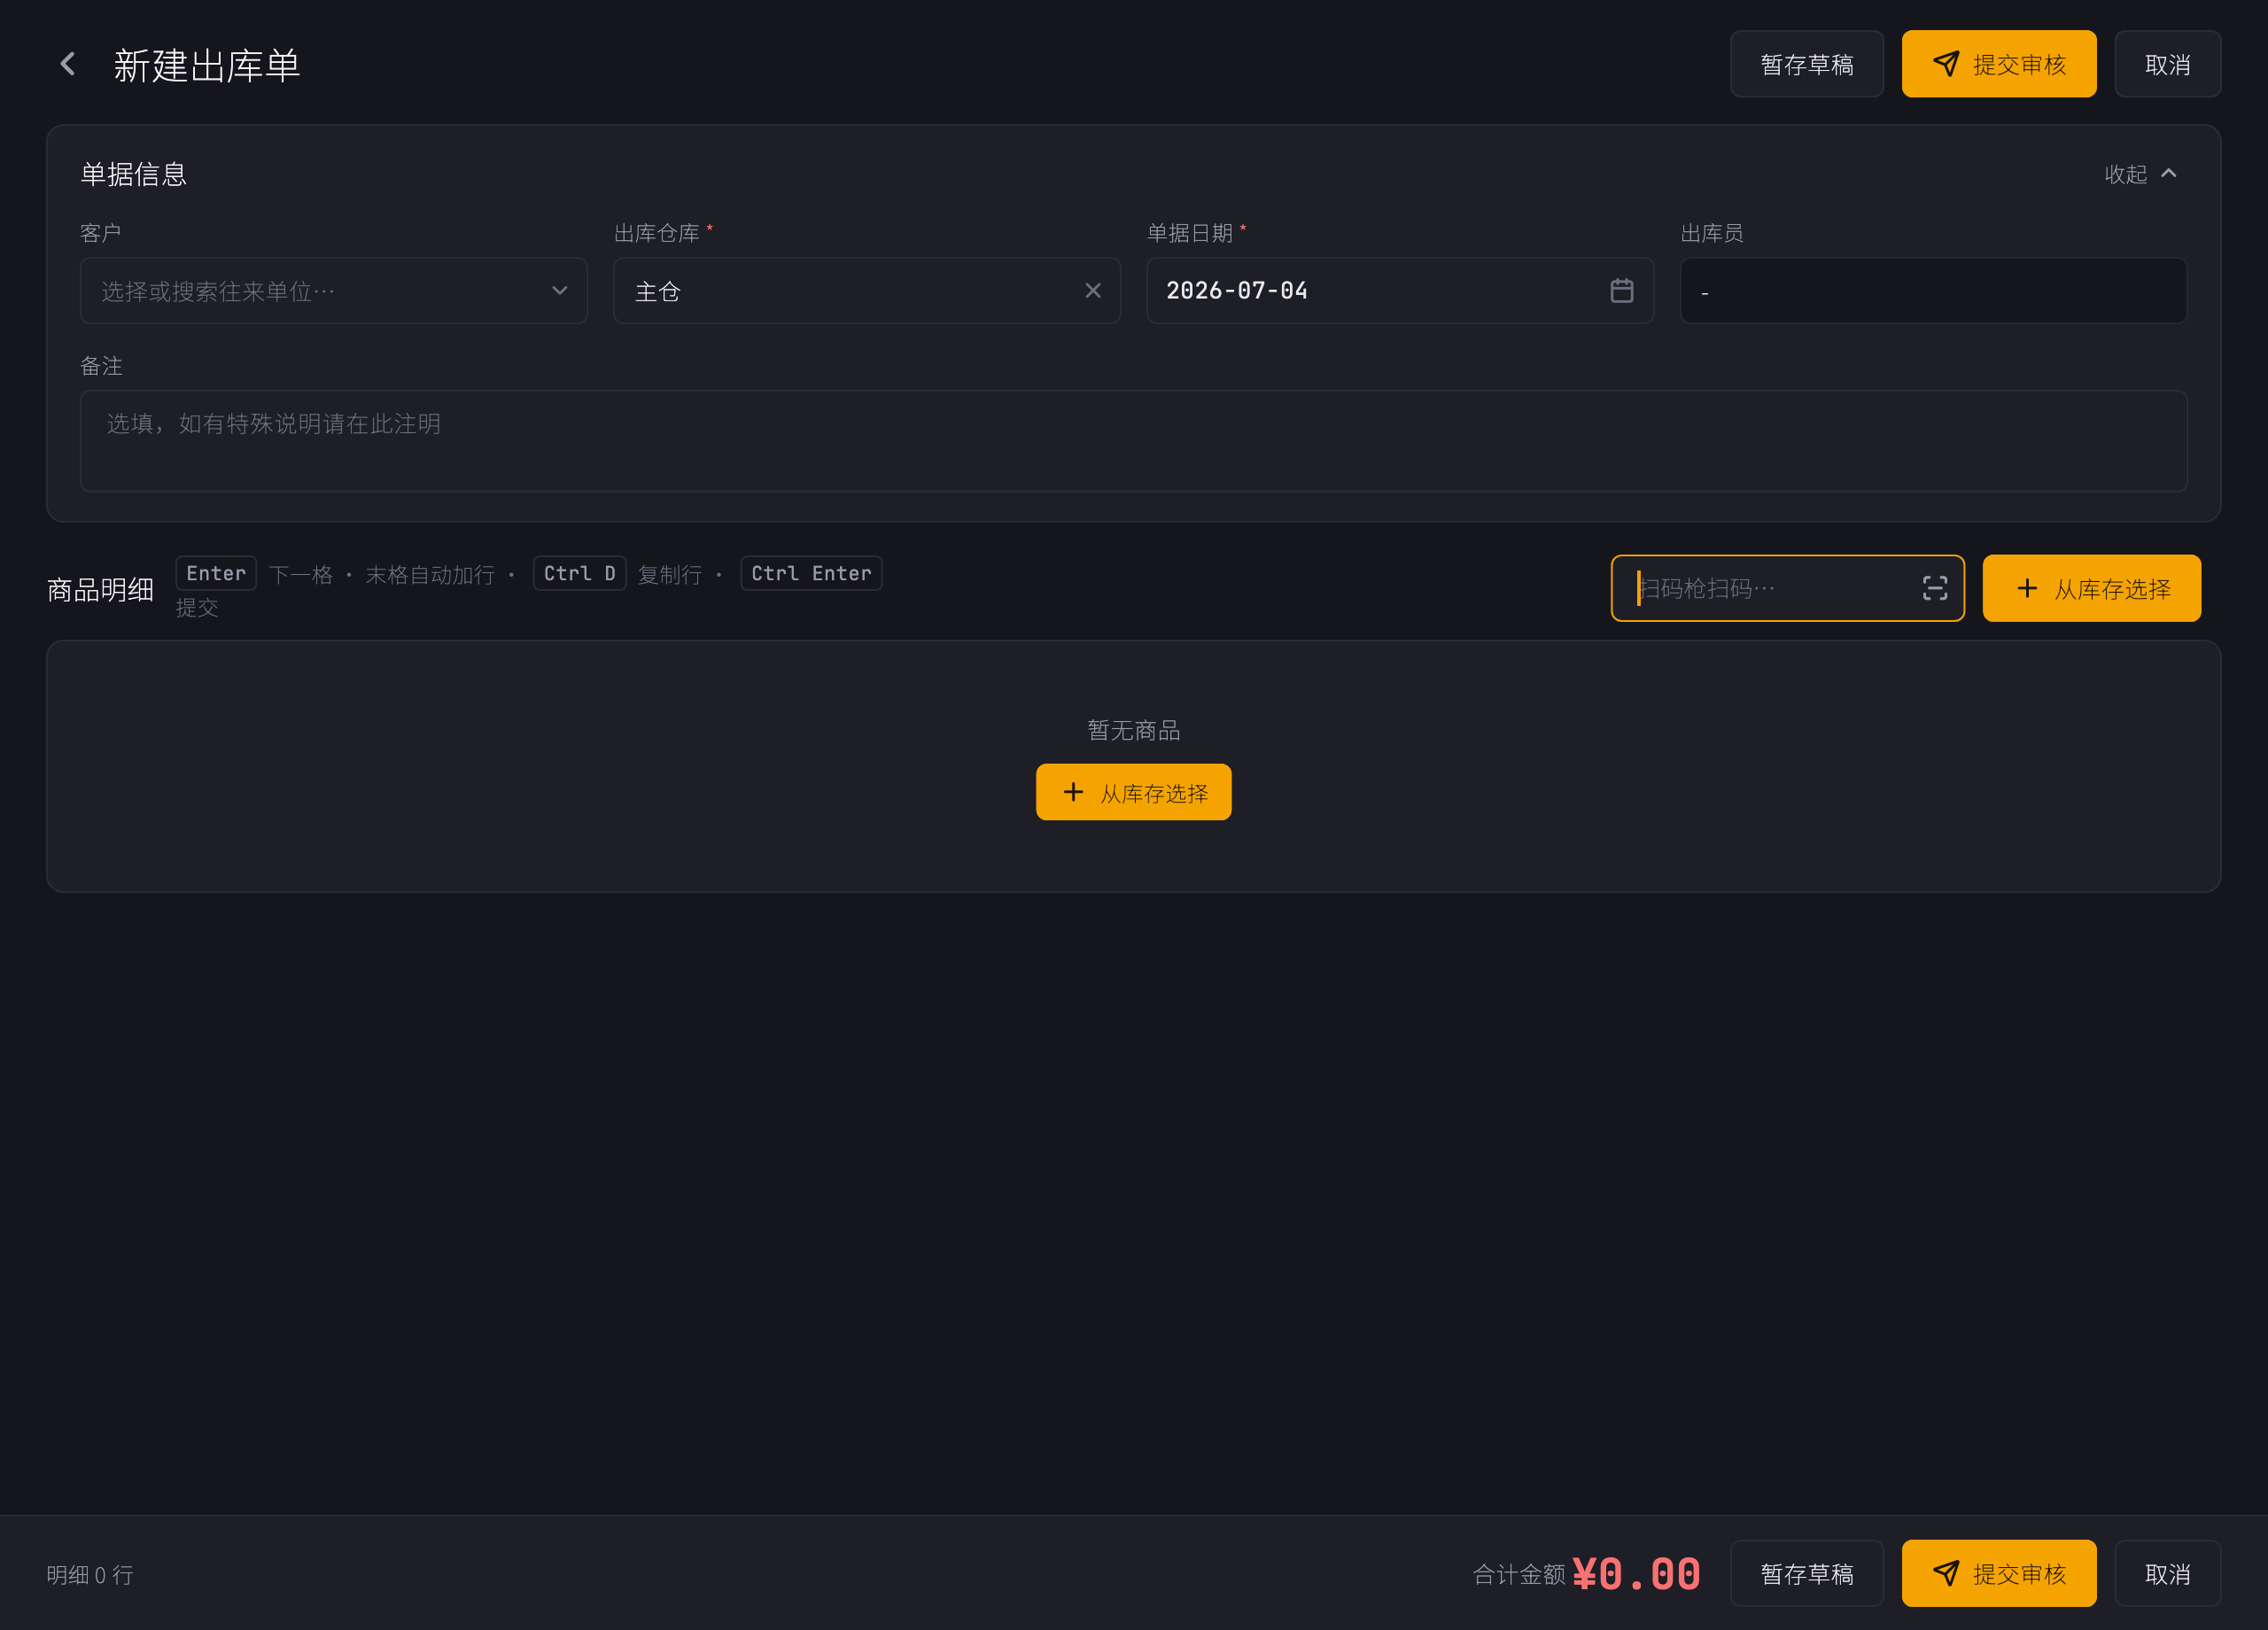The width and height of the screenshot is (2268, 1630).
Task: Click the Enter shortcut key hint
Action: point(216,574)
